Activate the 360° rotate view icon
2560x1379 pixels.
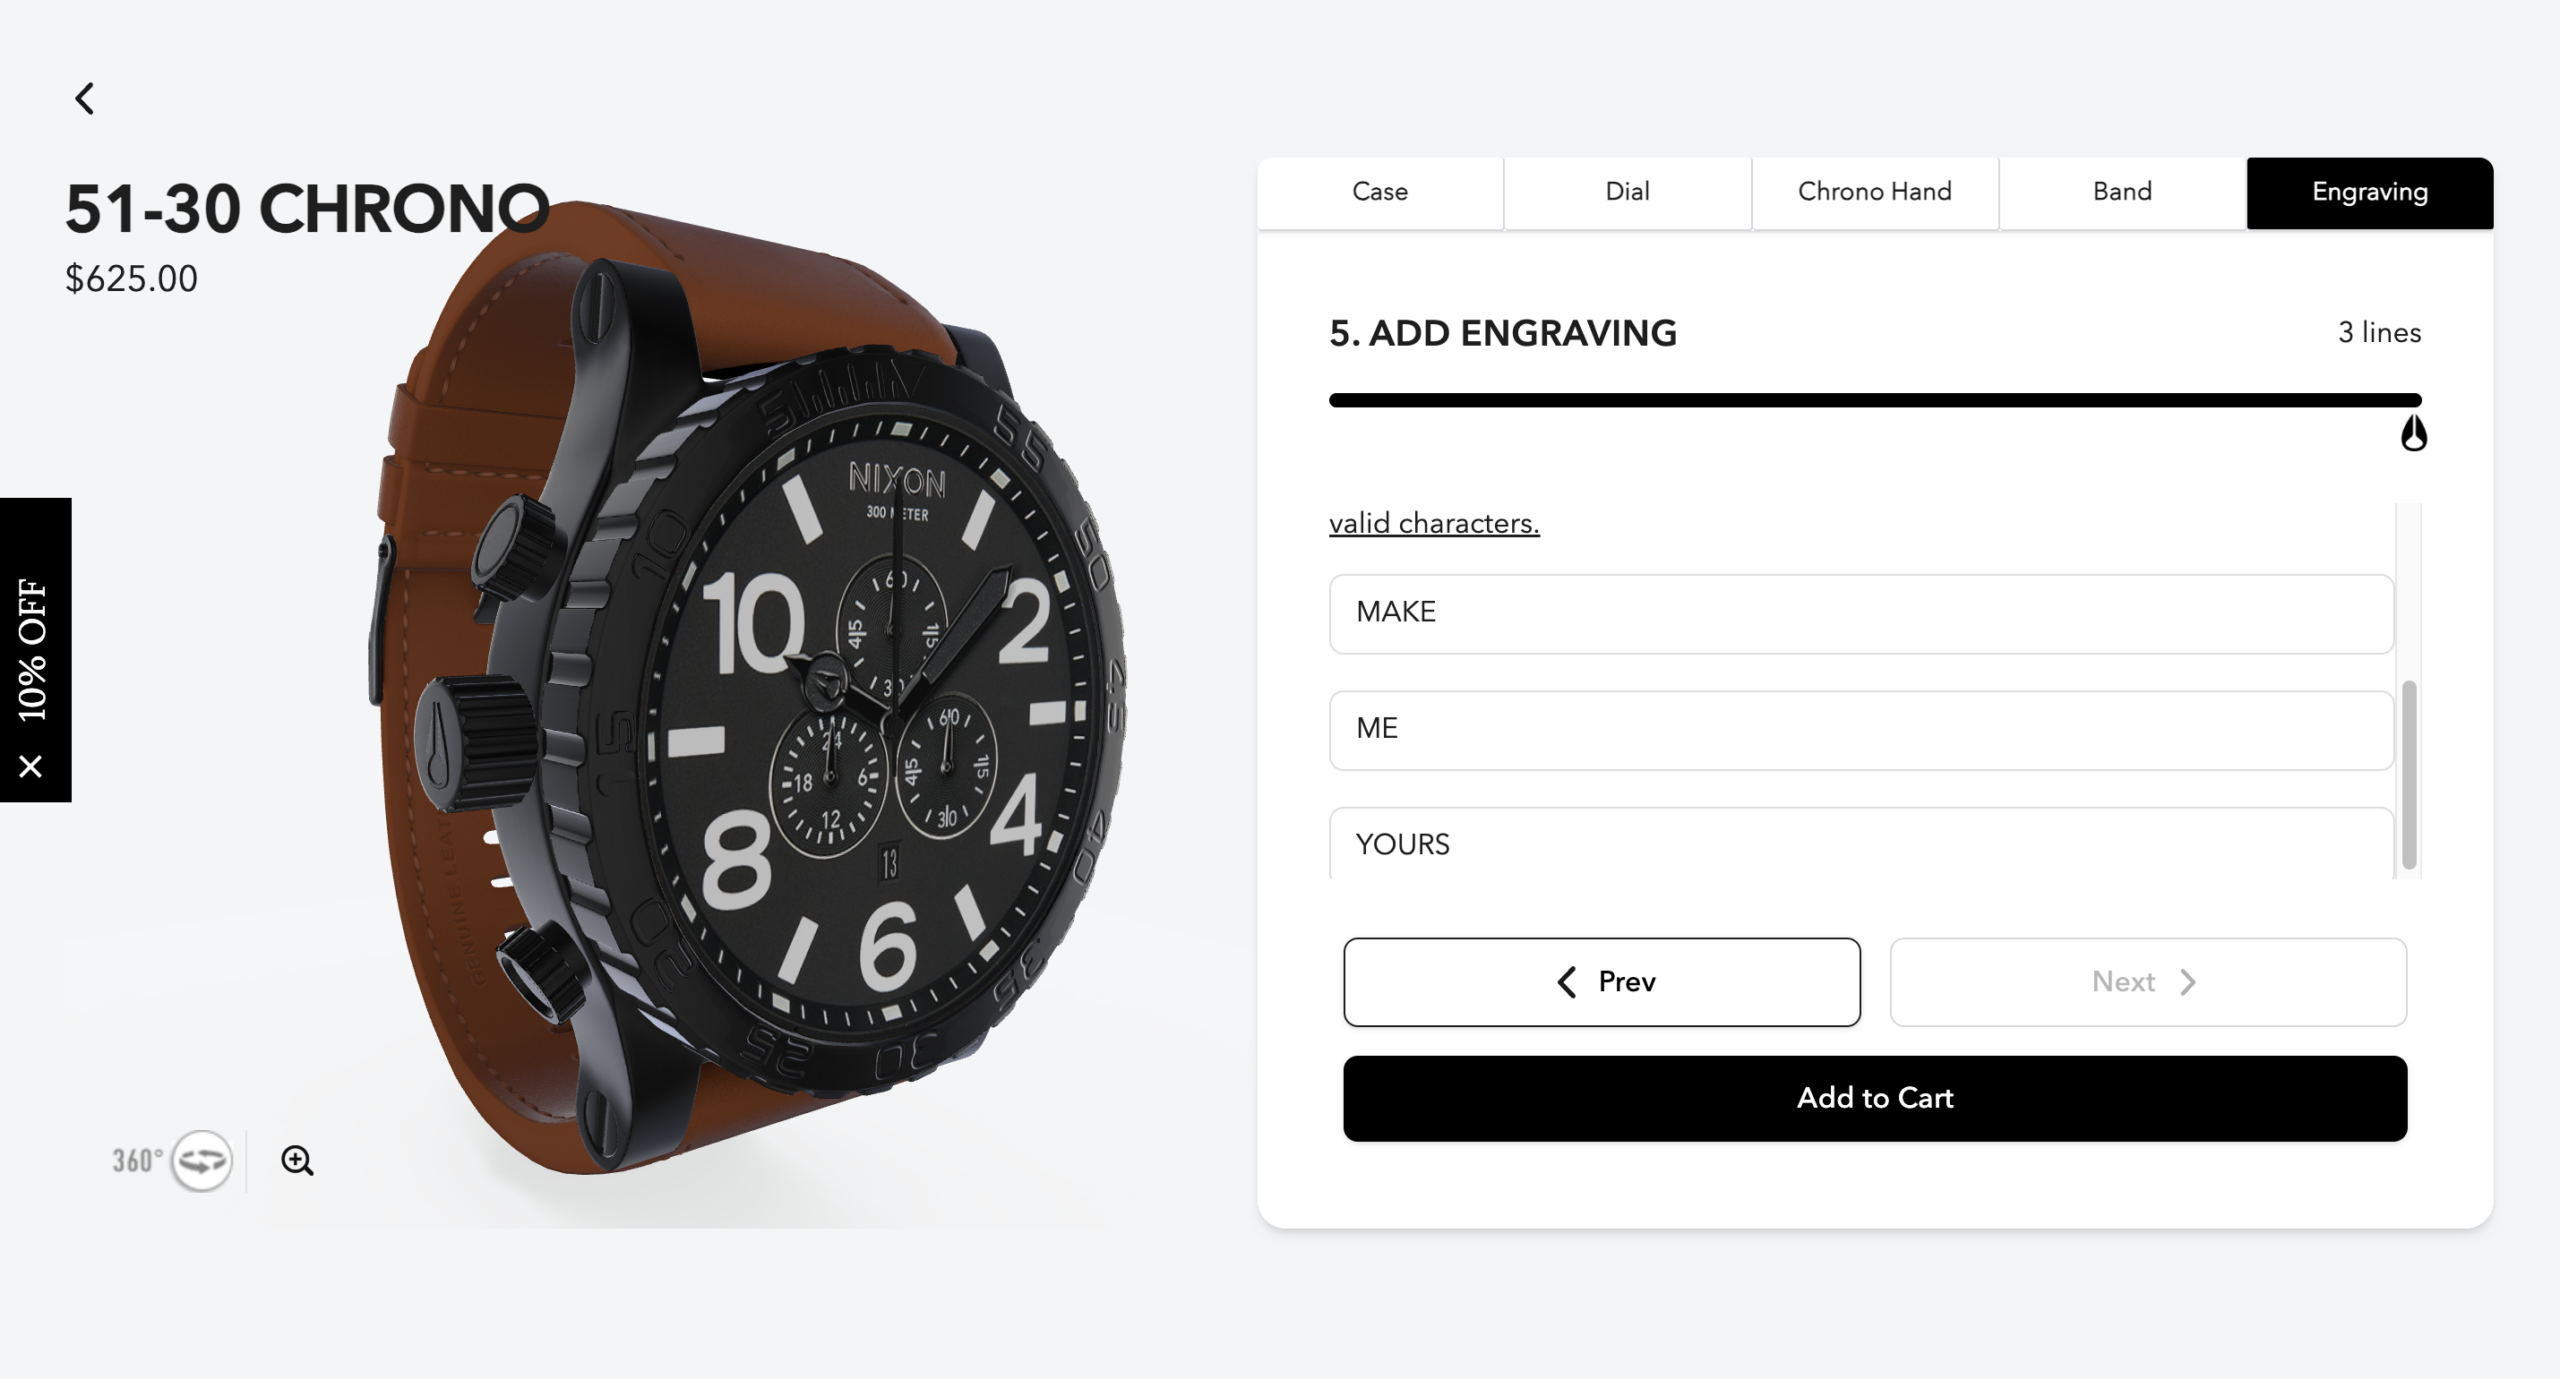pyautogui.click(x=201, y=1160)
